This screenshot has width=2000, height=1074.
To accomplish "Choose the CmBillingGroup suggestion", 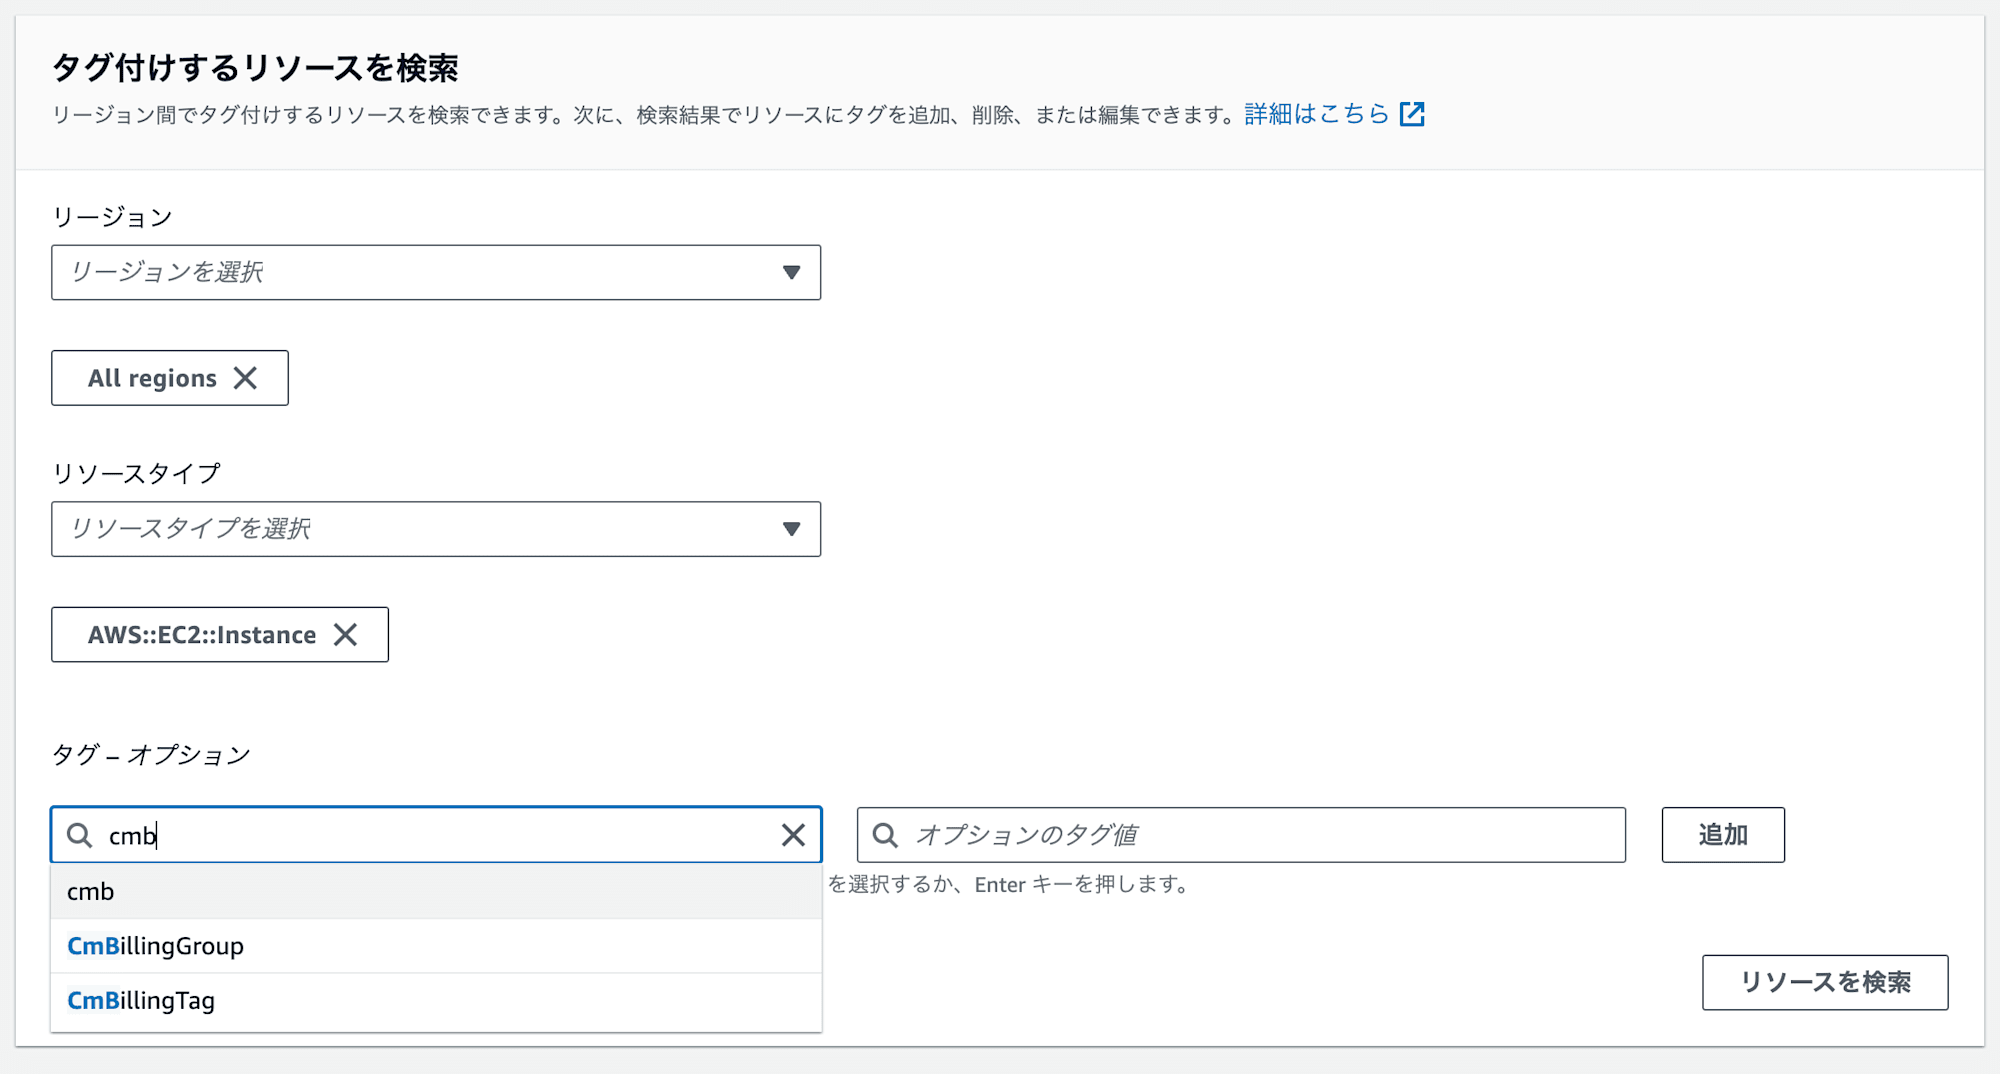I will tap(436, 946).
